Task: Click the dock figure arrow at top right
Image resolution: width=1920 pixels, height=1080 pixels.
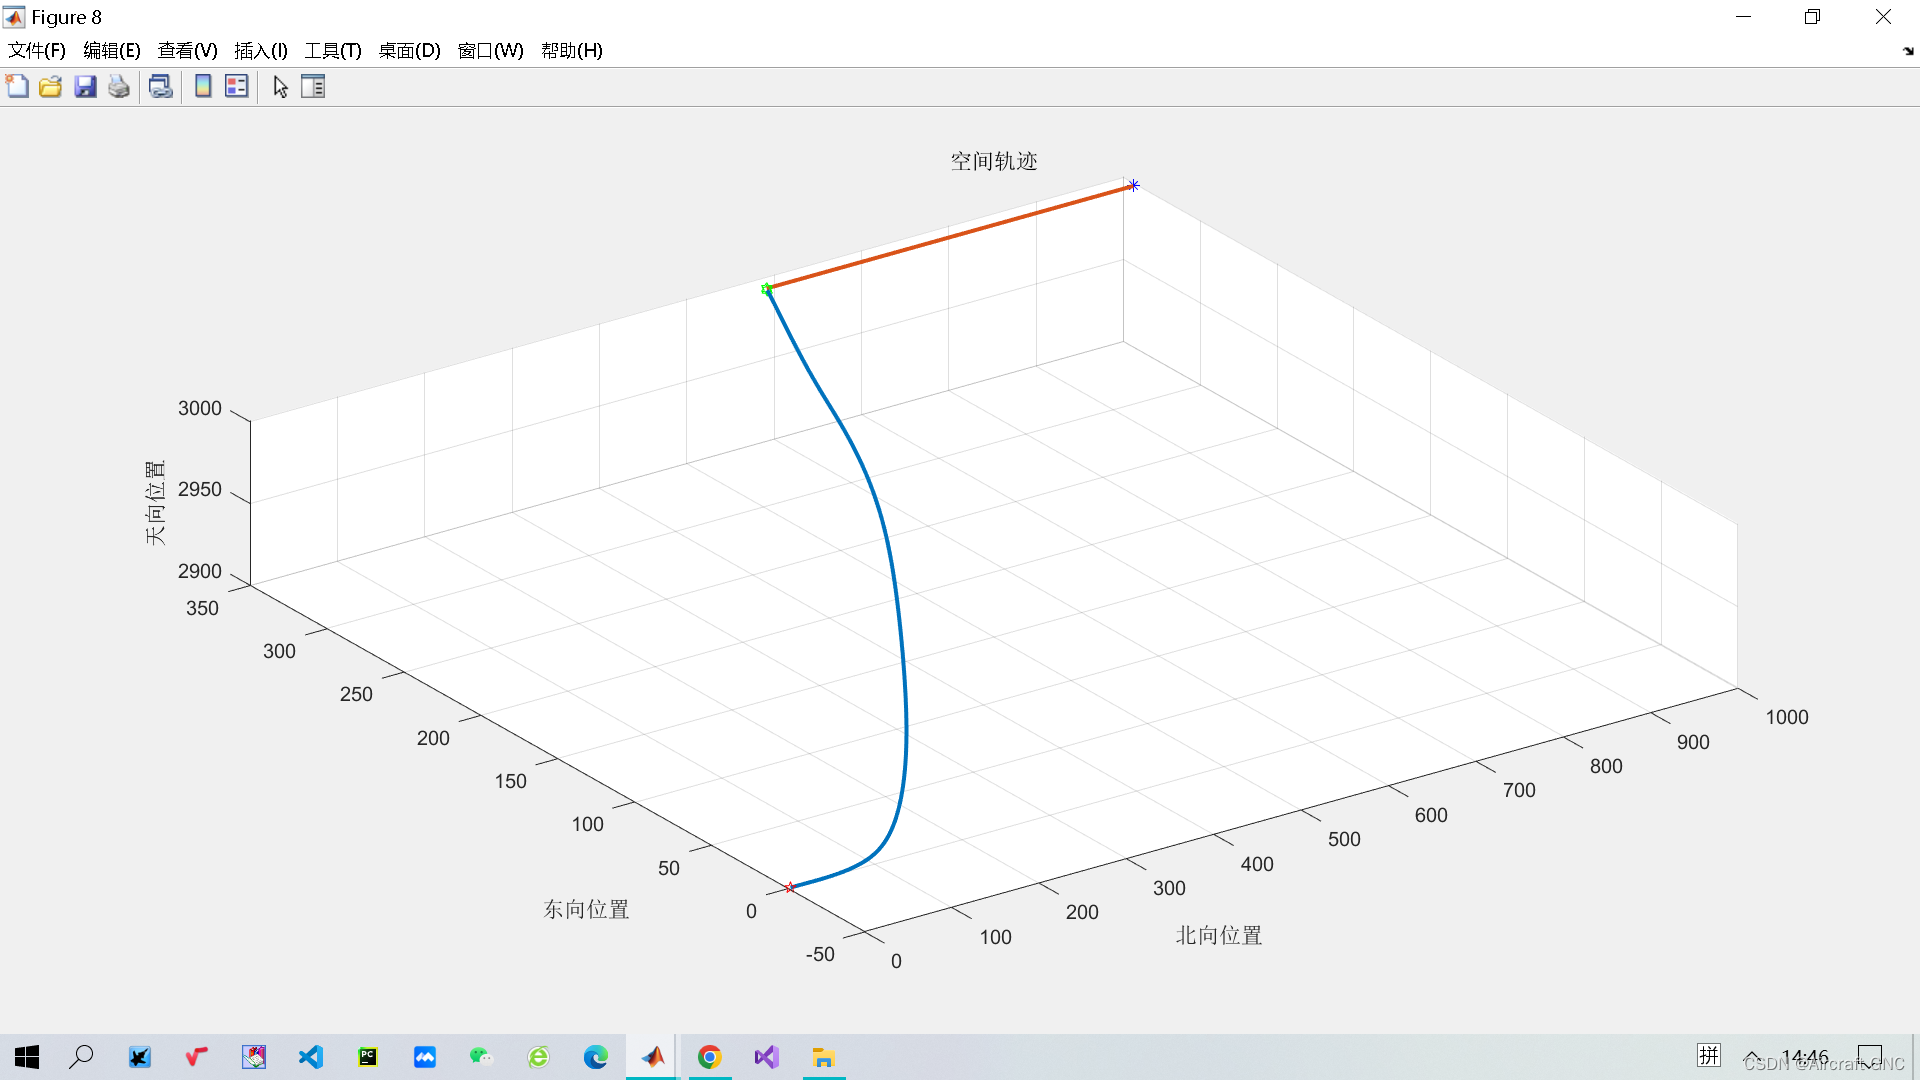Action: coord(1907,51)
